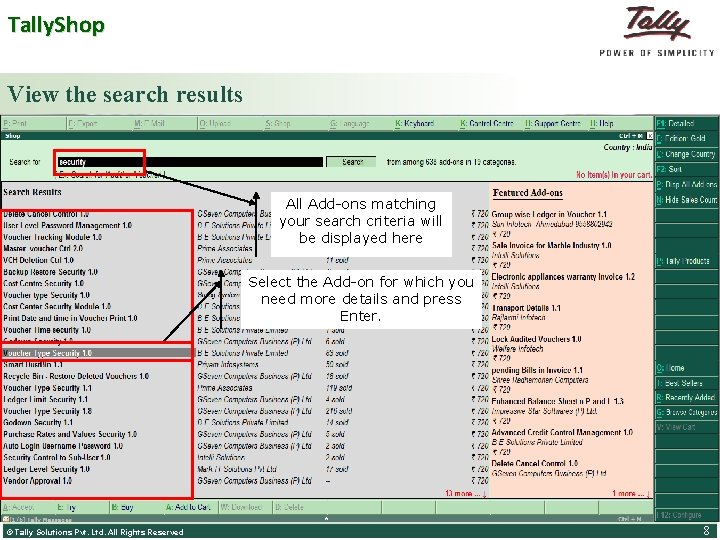This screenshot has height=540, width=720.
Task: Select Cost Center Security Module 1.0 add-on
Action: (57, 307)
